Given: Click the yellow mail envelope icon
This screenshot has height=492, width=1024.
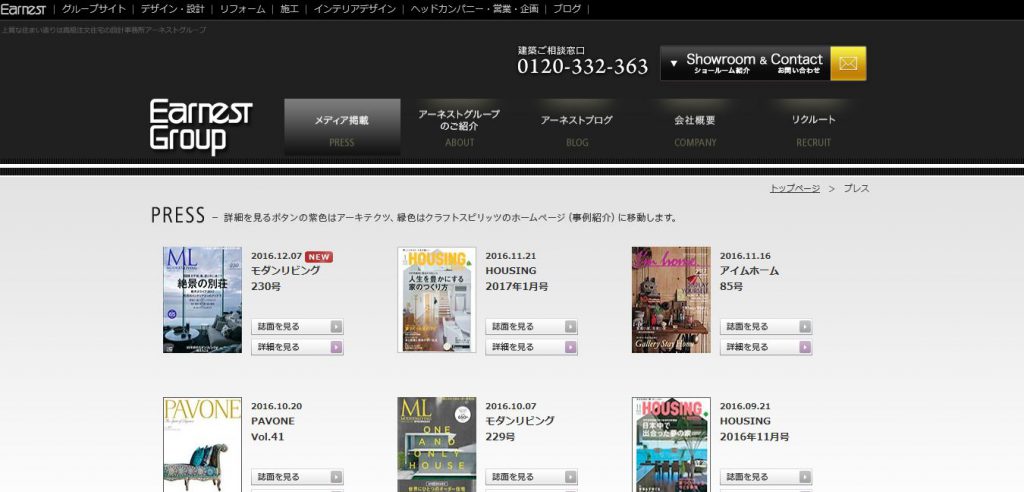Looking at the screenshot, I should [848, 63].
